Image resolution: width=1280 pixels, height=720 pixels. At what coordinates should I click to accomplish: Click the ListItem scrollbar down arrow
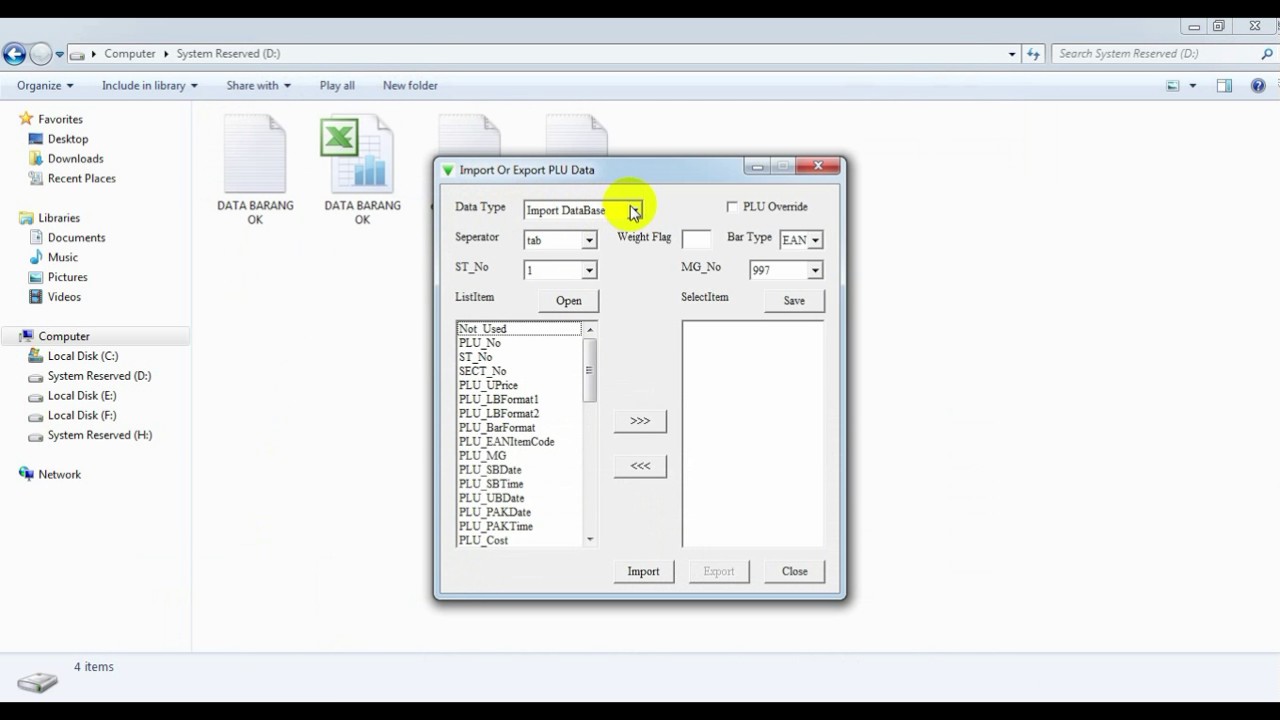click(x=590, y=540)
